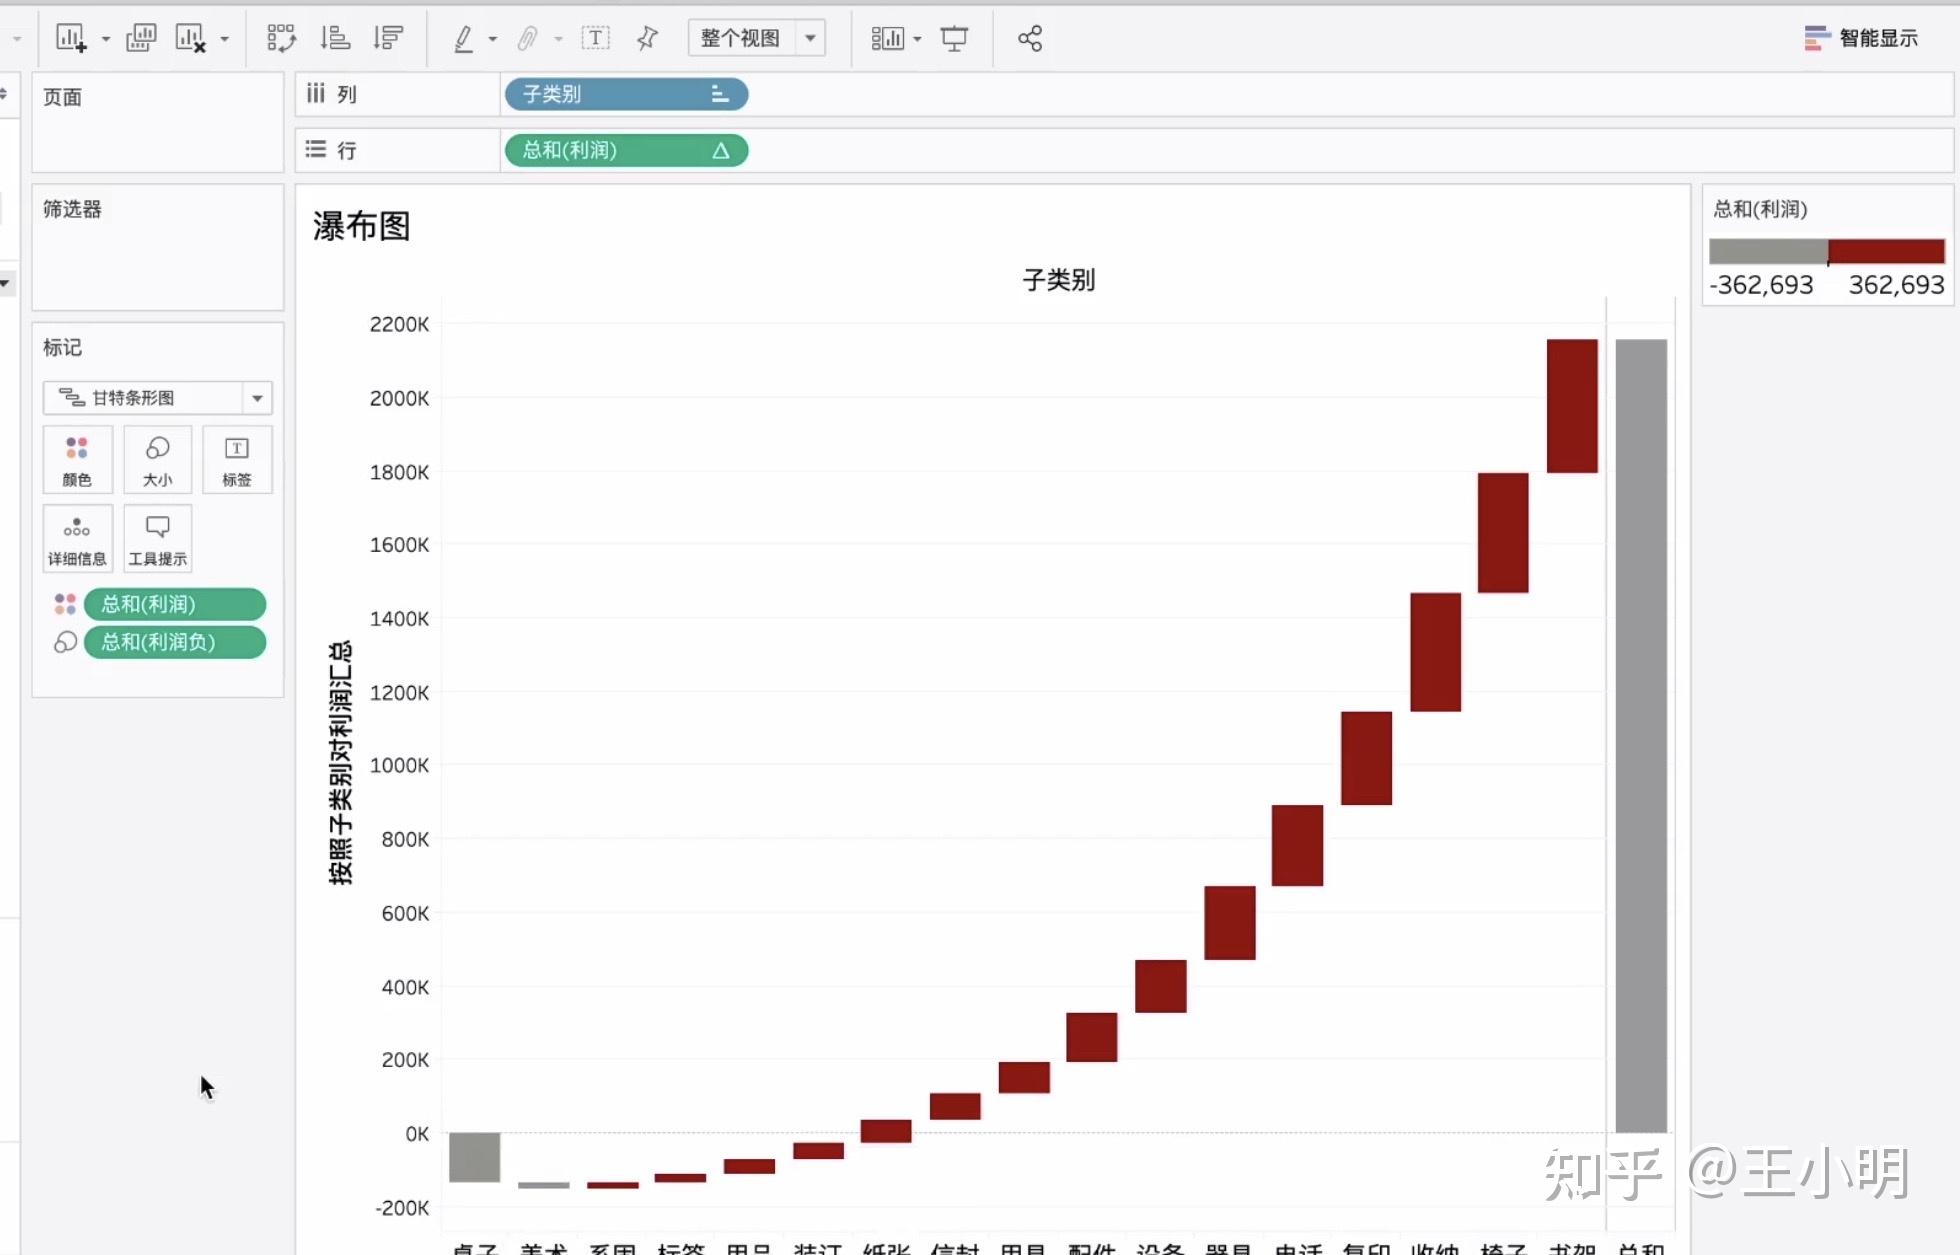
Task: Click the new worksheet icon
Action: click(x=71, y=38)
